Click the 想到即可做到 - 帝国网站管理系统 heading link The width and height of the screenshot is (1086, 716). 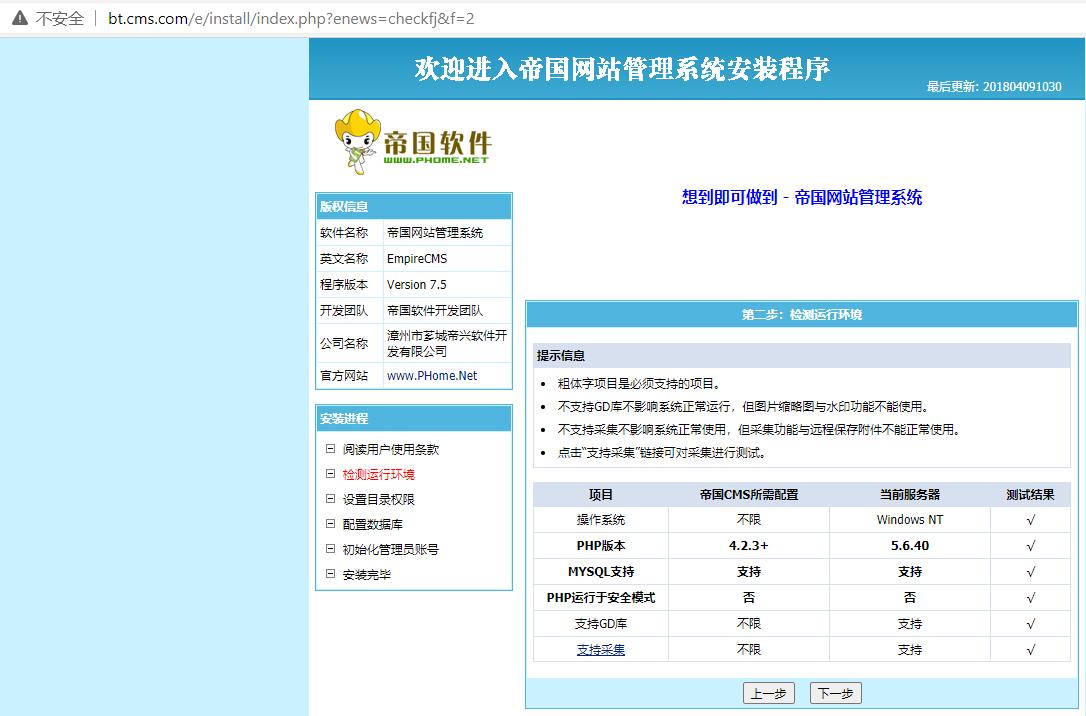(802, 197)
